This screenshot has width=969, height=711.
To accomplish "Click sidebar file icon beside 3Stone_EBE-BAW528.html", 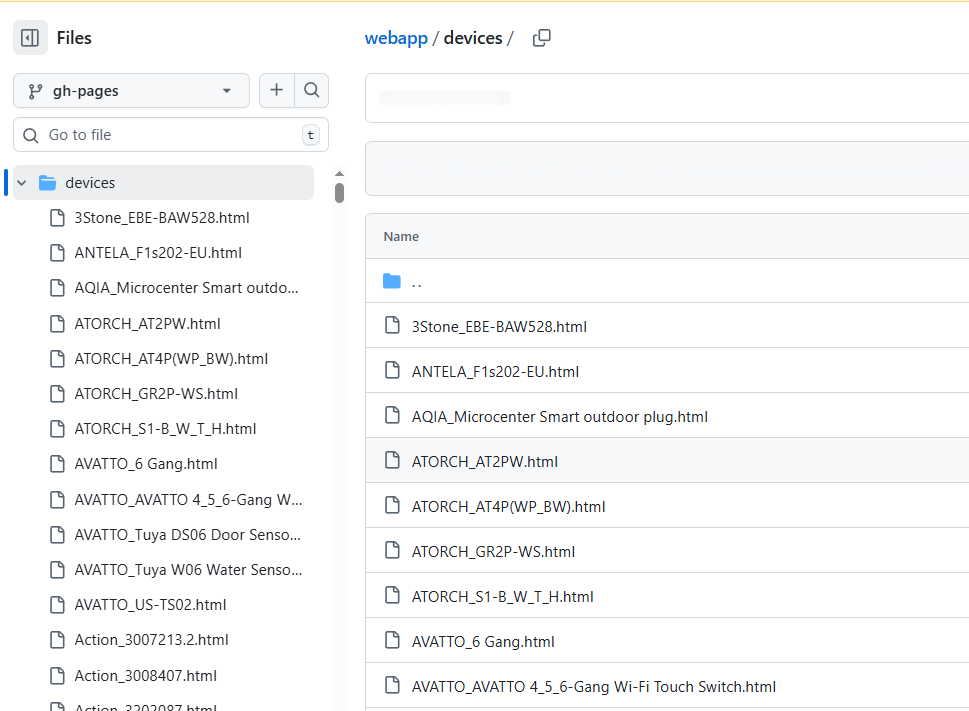I will [57, 218].
